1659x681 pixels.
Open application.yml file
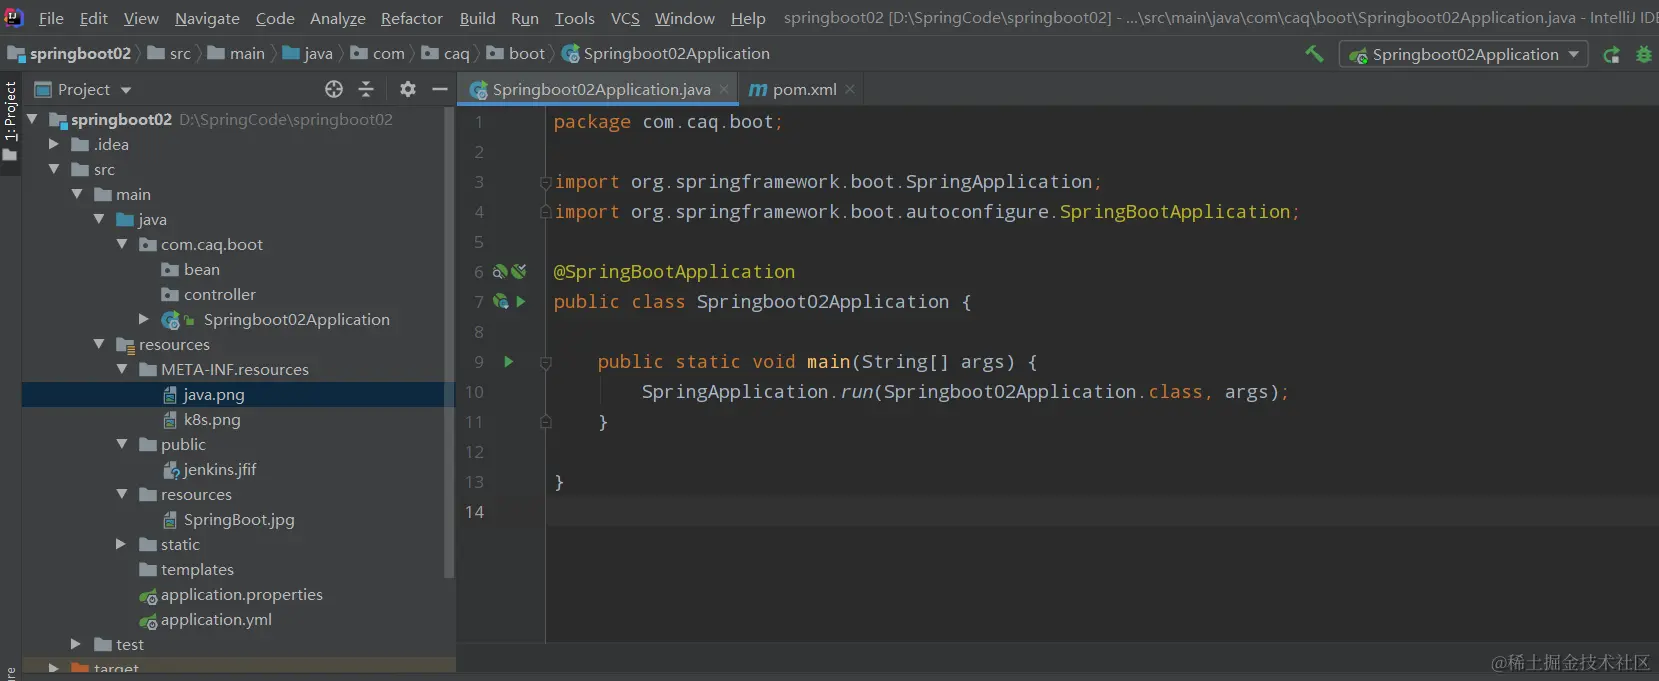(205, 619)
